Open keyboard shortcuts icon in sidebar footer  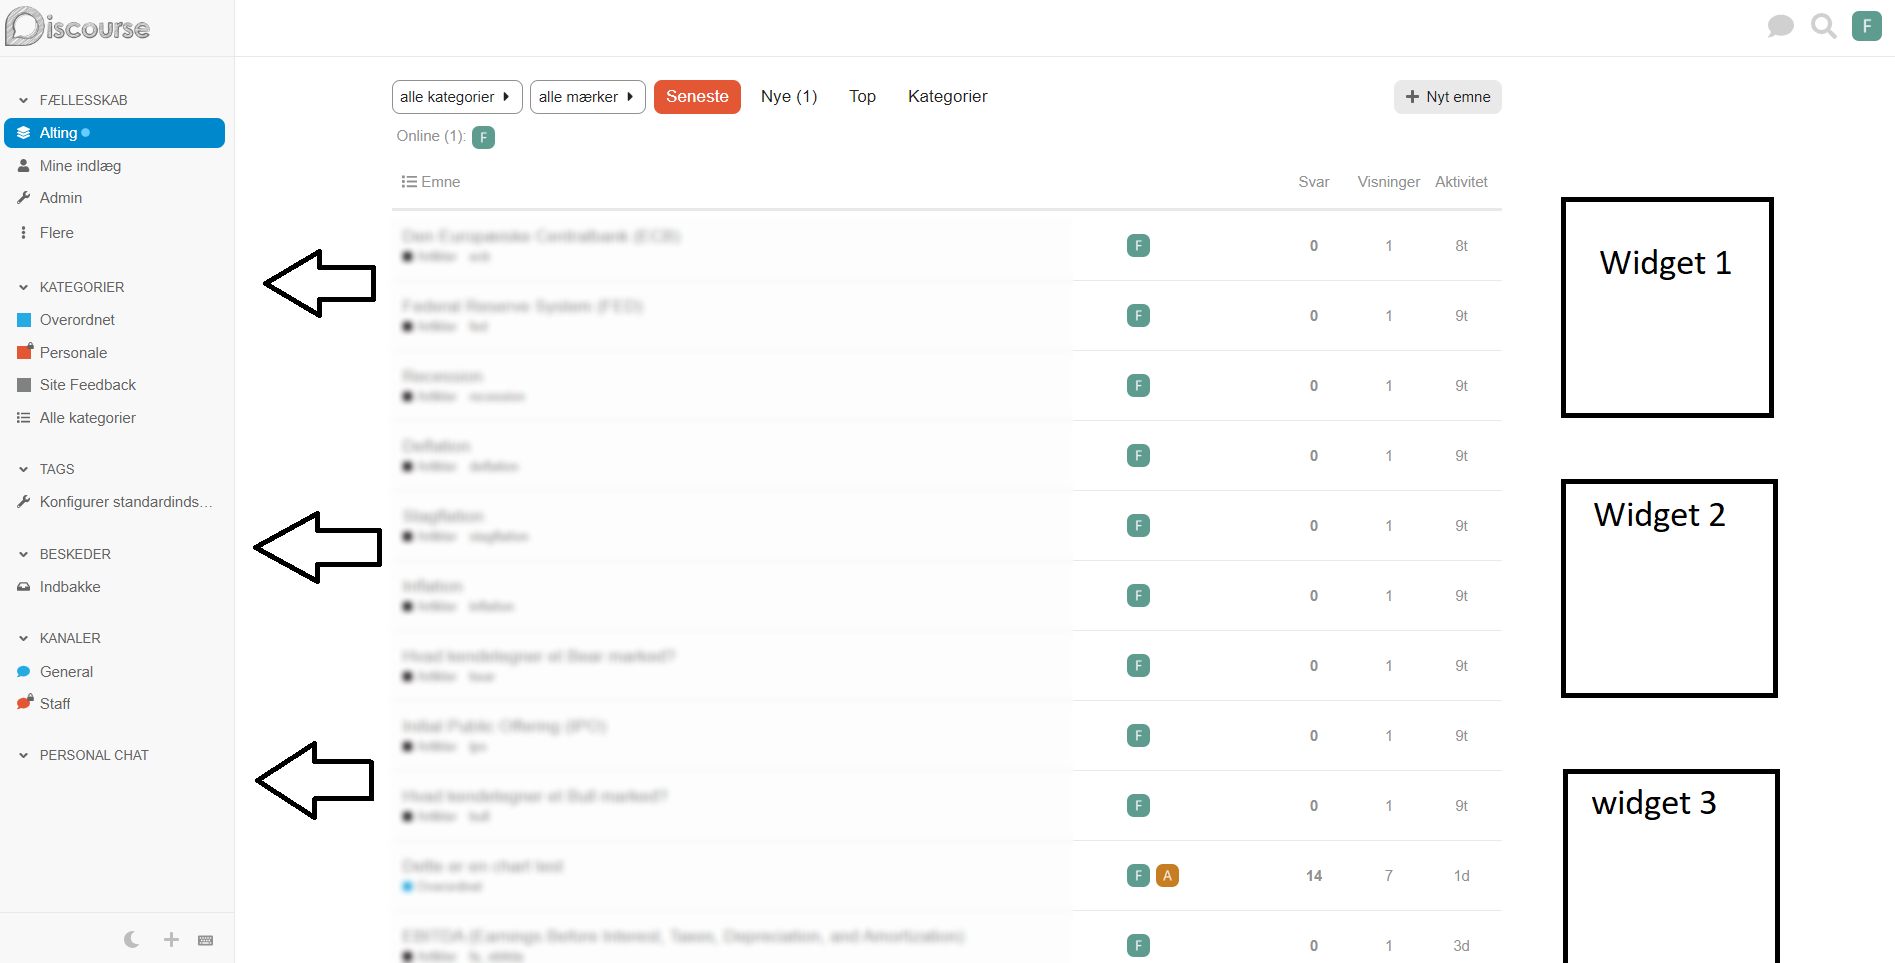pos(206,940)
